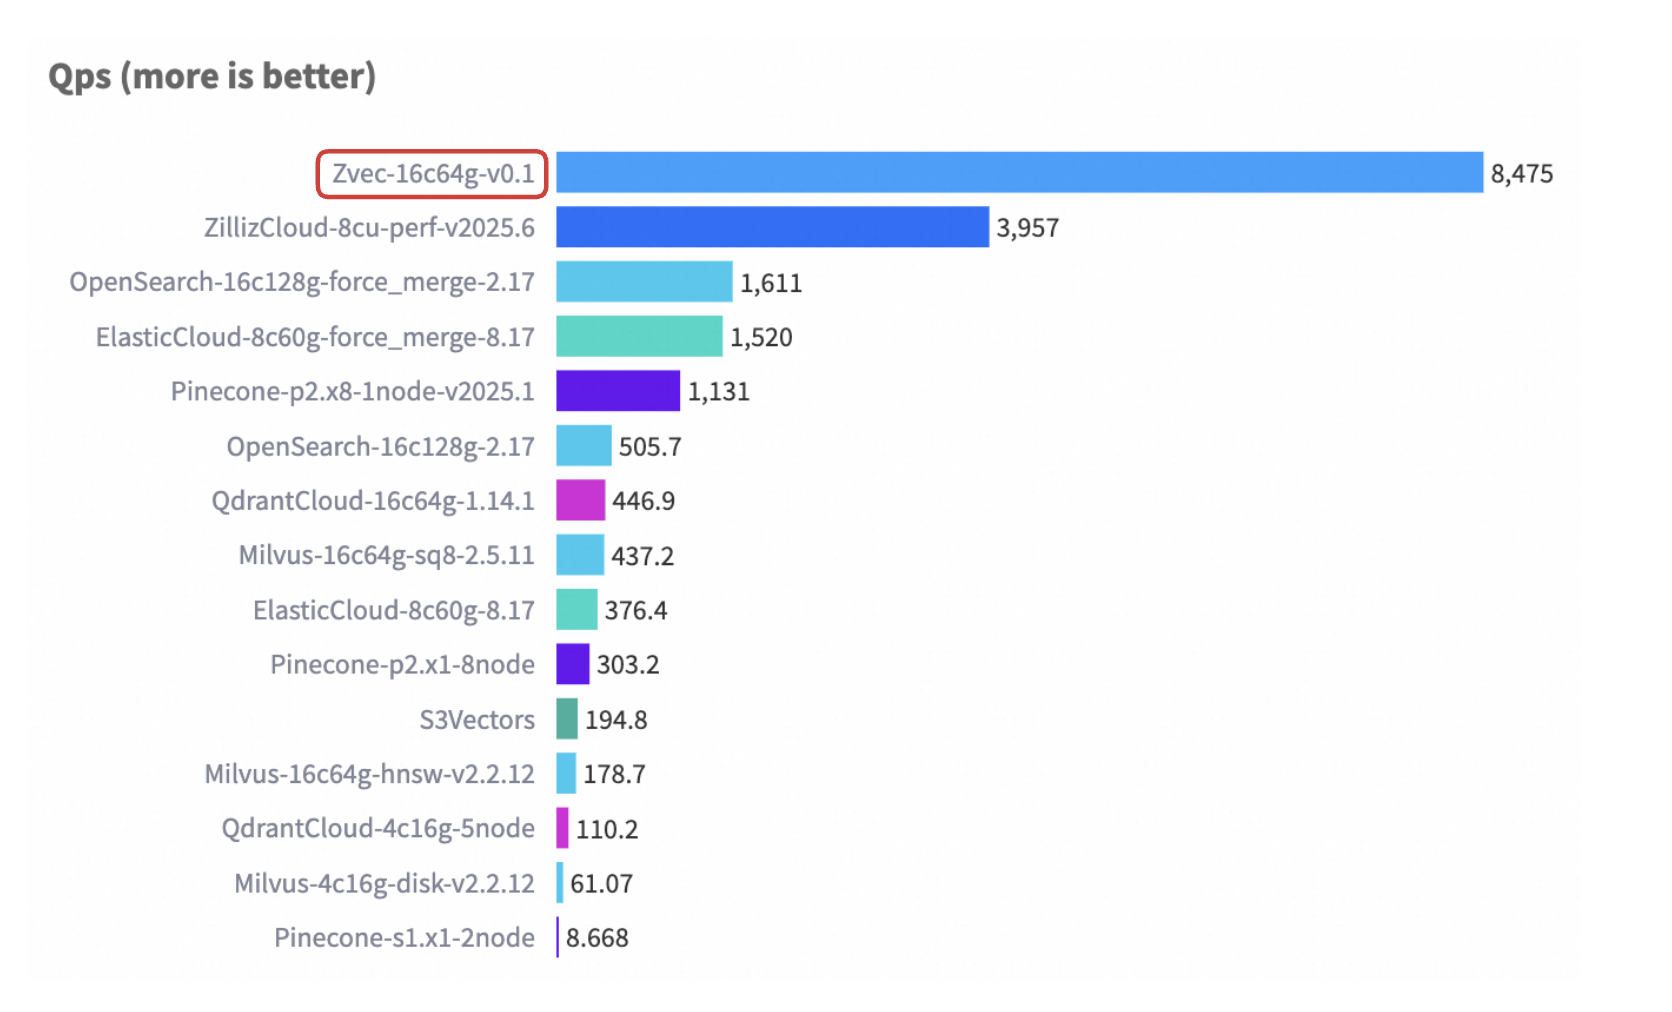The width and height of the screenshot is (1672, 1012).
Task: Click the OpenSearch-16c128g-force_merge-2.17 label
Action: [302, 282]
